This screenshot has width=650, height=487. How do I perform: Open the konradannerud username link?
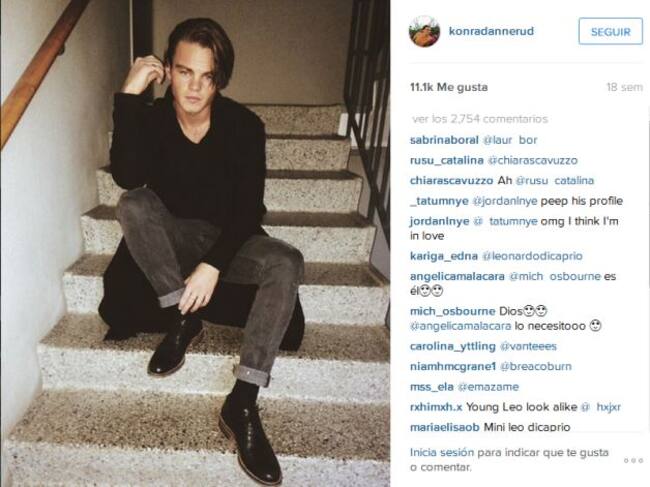point(491,31)
